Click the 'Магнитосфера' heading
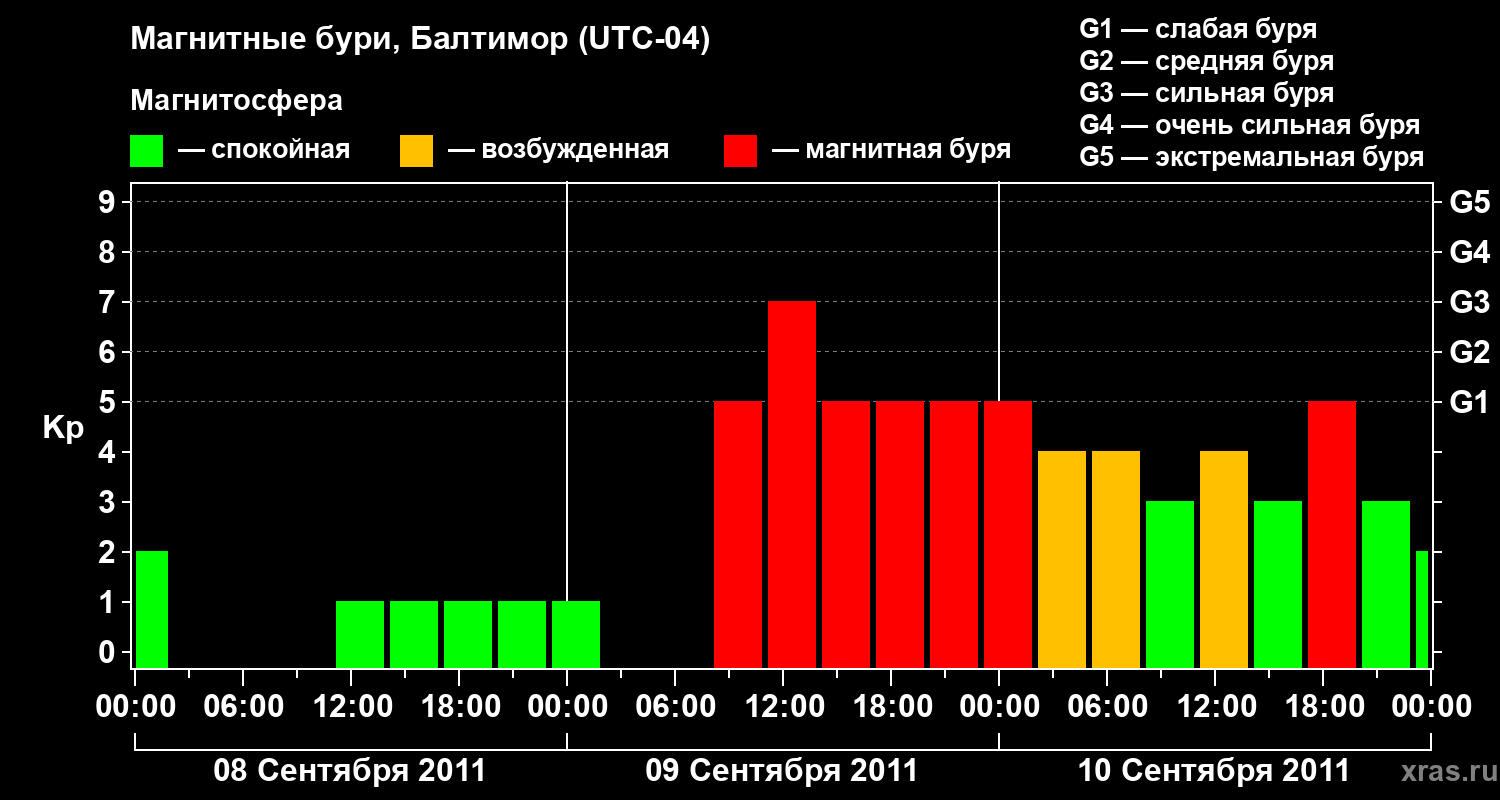Image resolution: width=1500 pixels, height=800 pixels. coord(237,101)
